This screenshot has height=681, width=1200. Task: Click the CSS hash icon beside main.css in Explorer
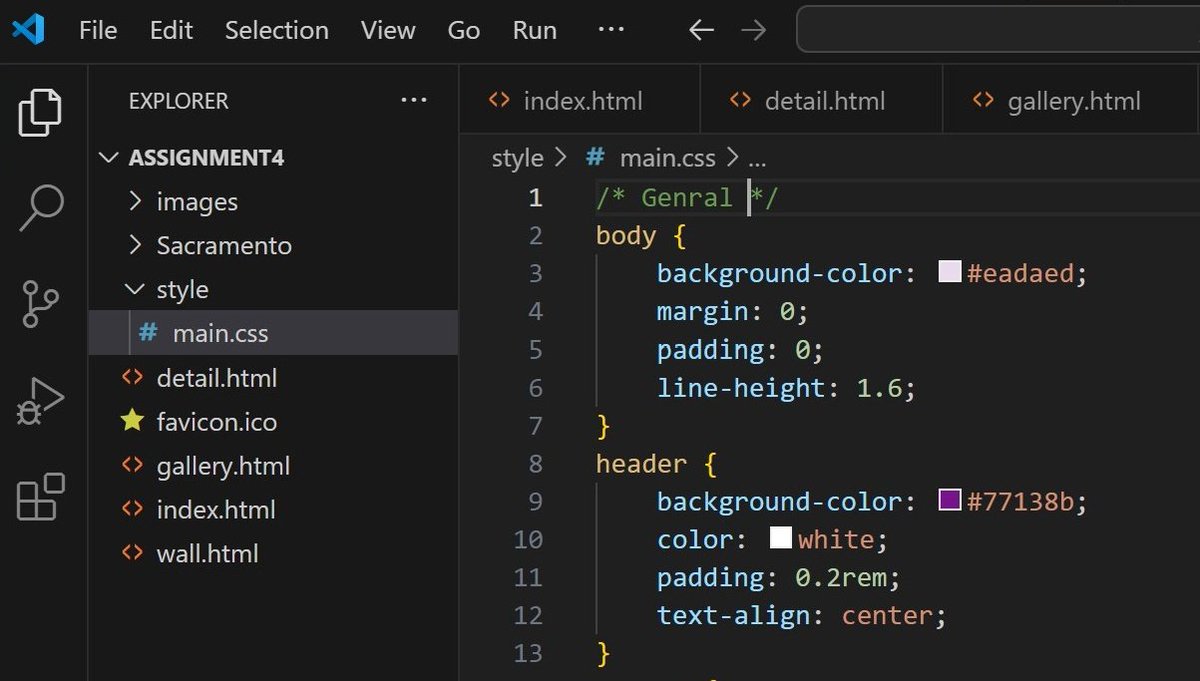click(148, 333)
